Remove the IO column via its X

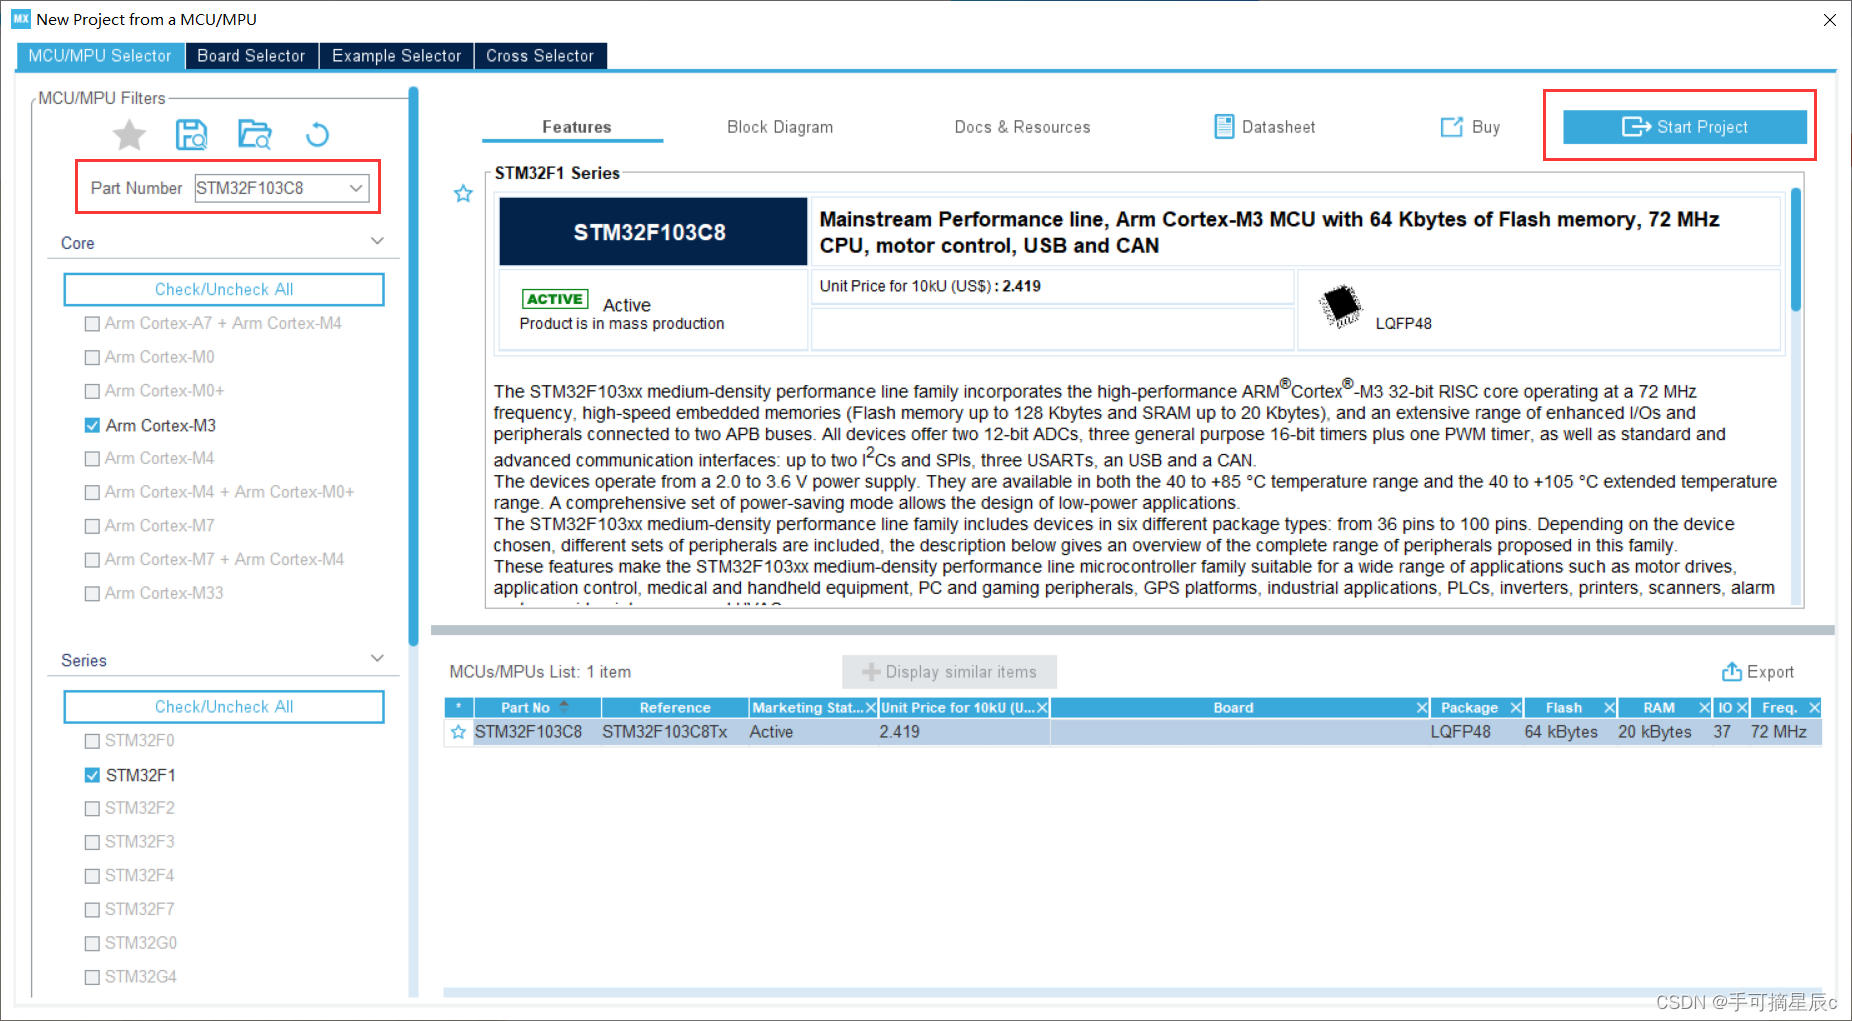click(1742, 708)
